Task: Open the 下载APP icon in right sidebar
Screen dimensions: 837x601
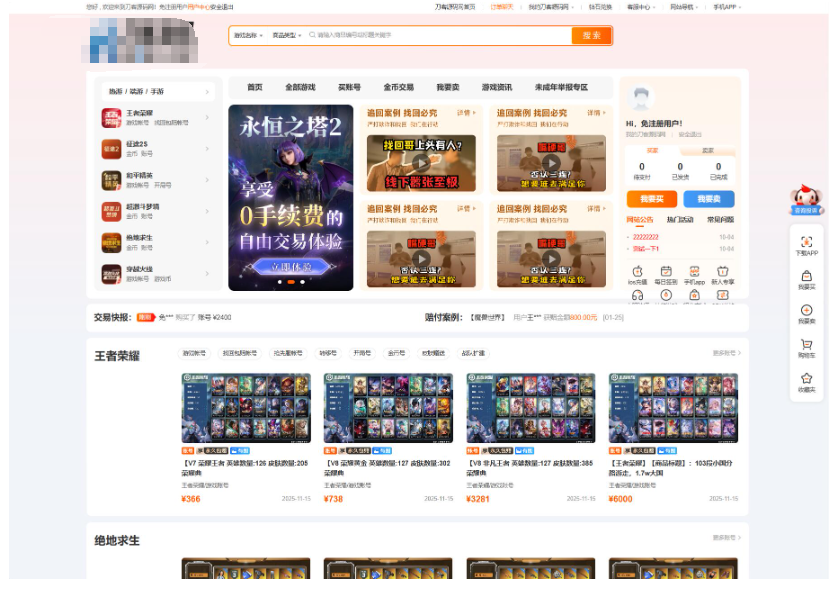Action: 807,244
